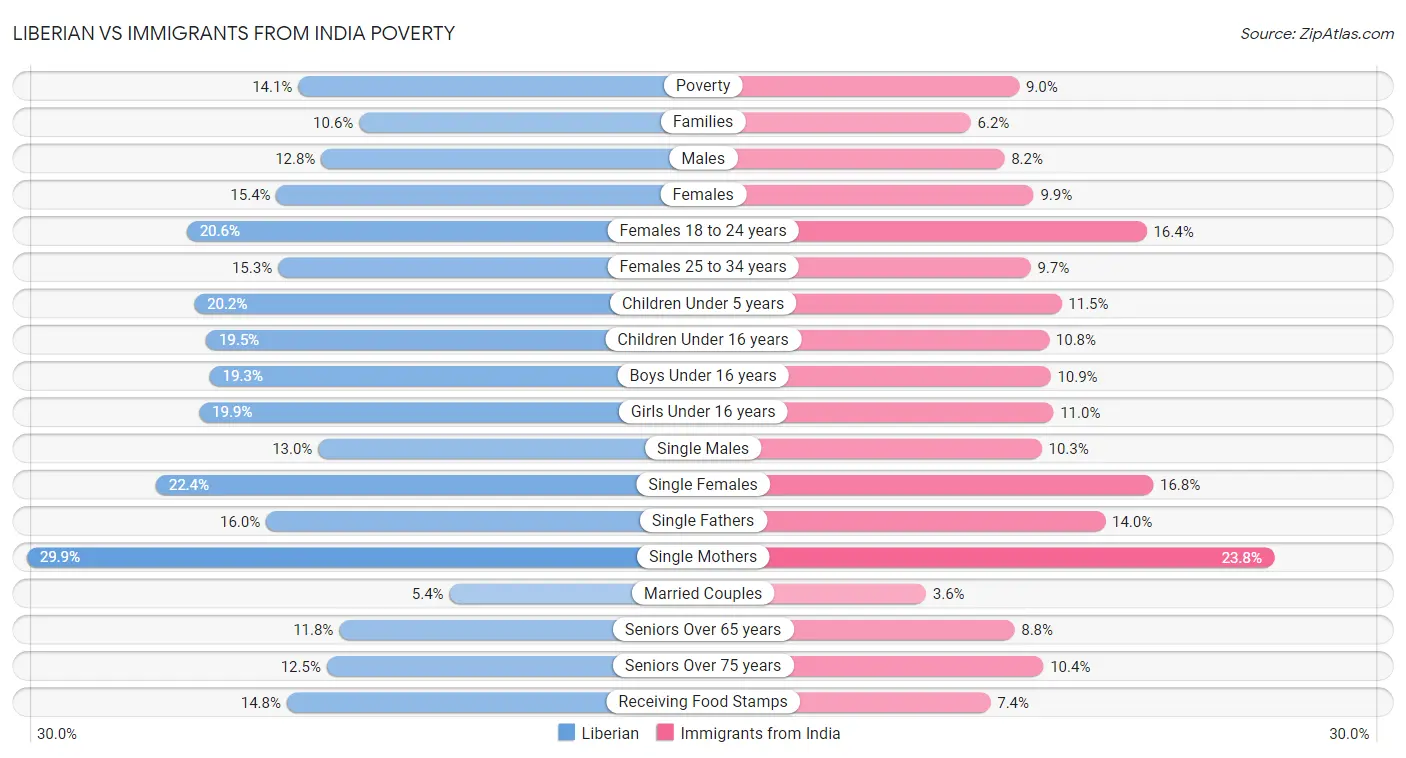Click the Receiving Food Stamps label
Viewport: 1406px width, 758px height.
pos(703,702)
